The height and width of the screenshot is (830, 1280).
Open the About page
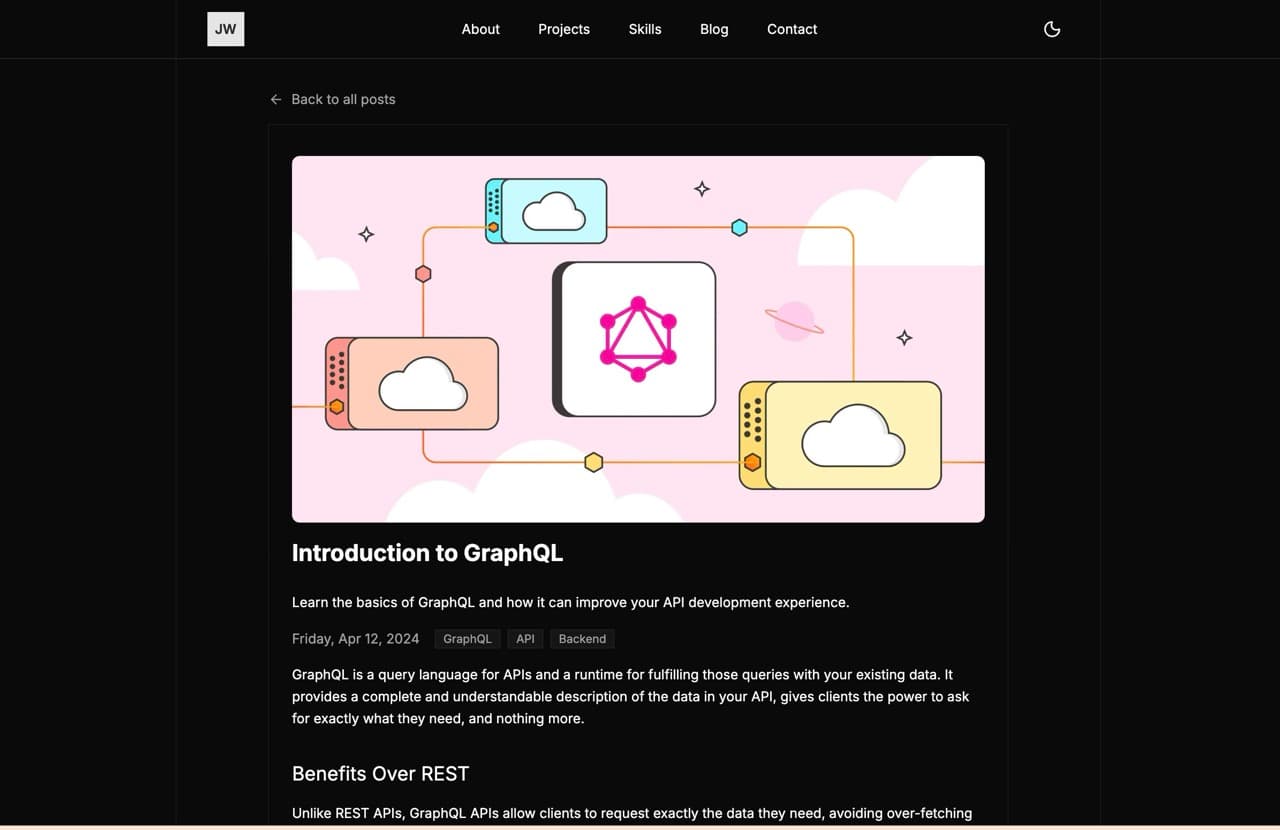click(480, 29)
